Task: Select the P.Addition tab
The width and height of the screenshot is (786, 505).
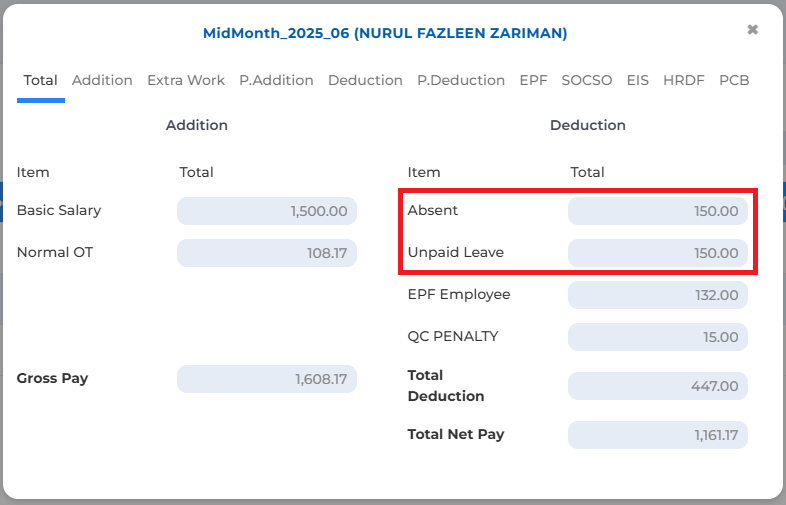Action: [276, 80]
